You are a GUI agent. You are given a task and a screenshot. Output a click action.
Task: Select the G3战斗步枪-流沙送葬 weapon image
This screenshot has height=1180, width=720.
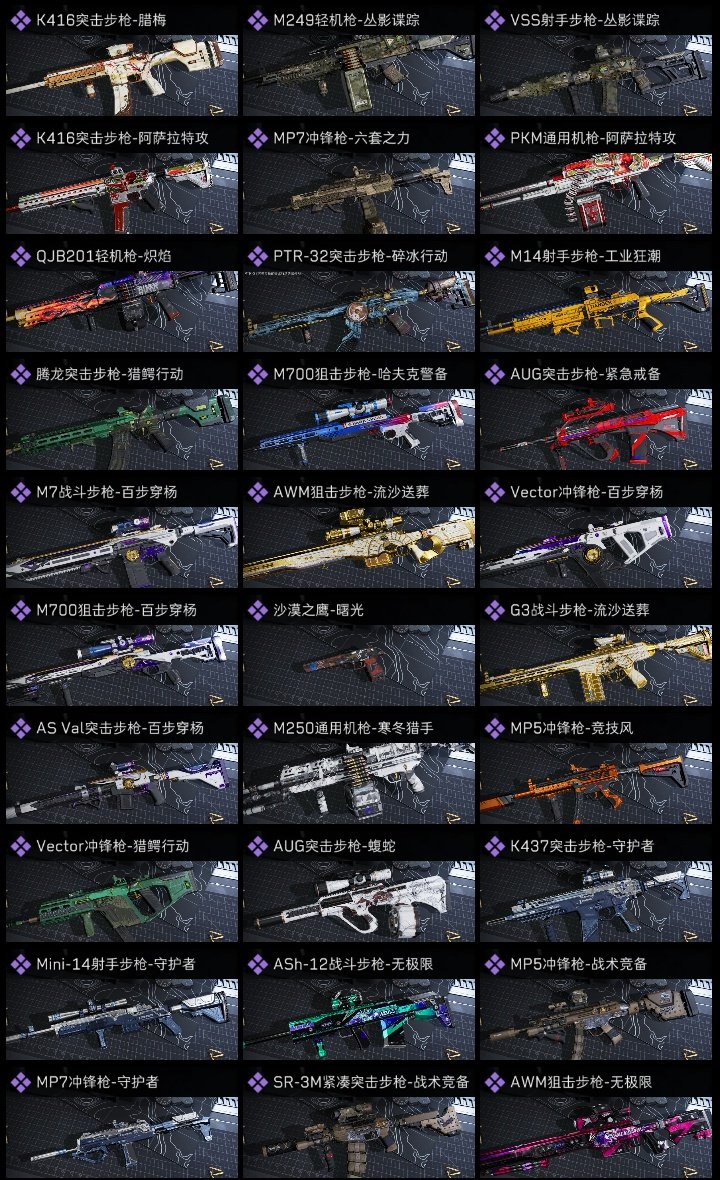596,665
